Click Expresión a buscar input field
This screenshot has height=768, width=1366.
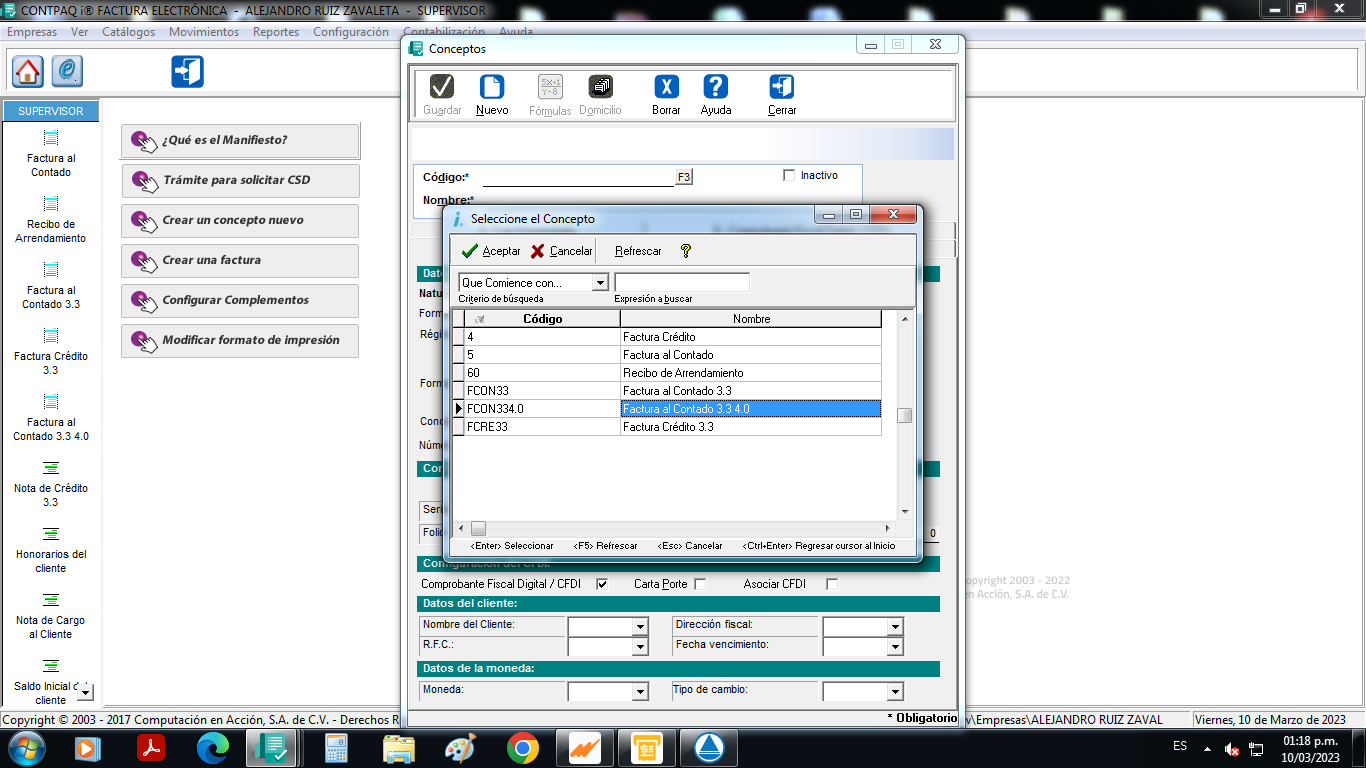click(682, 283)
